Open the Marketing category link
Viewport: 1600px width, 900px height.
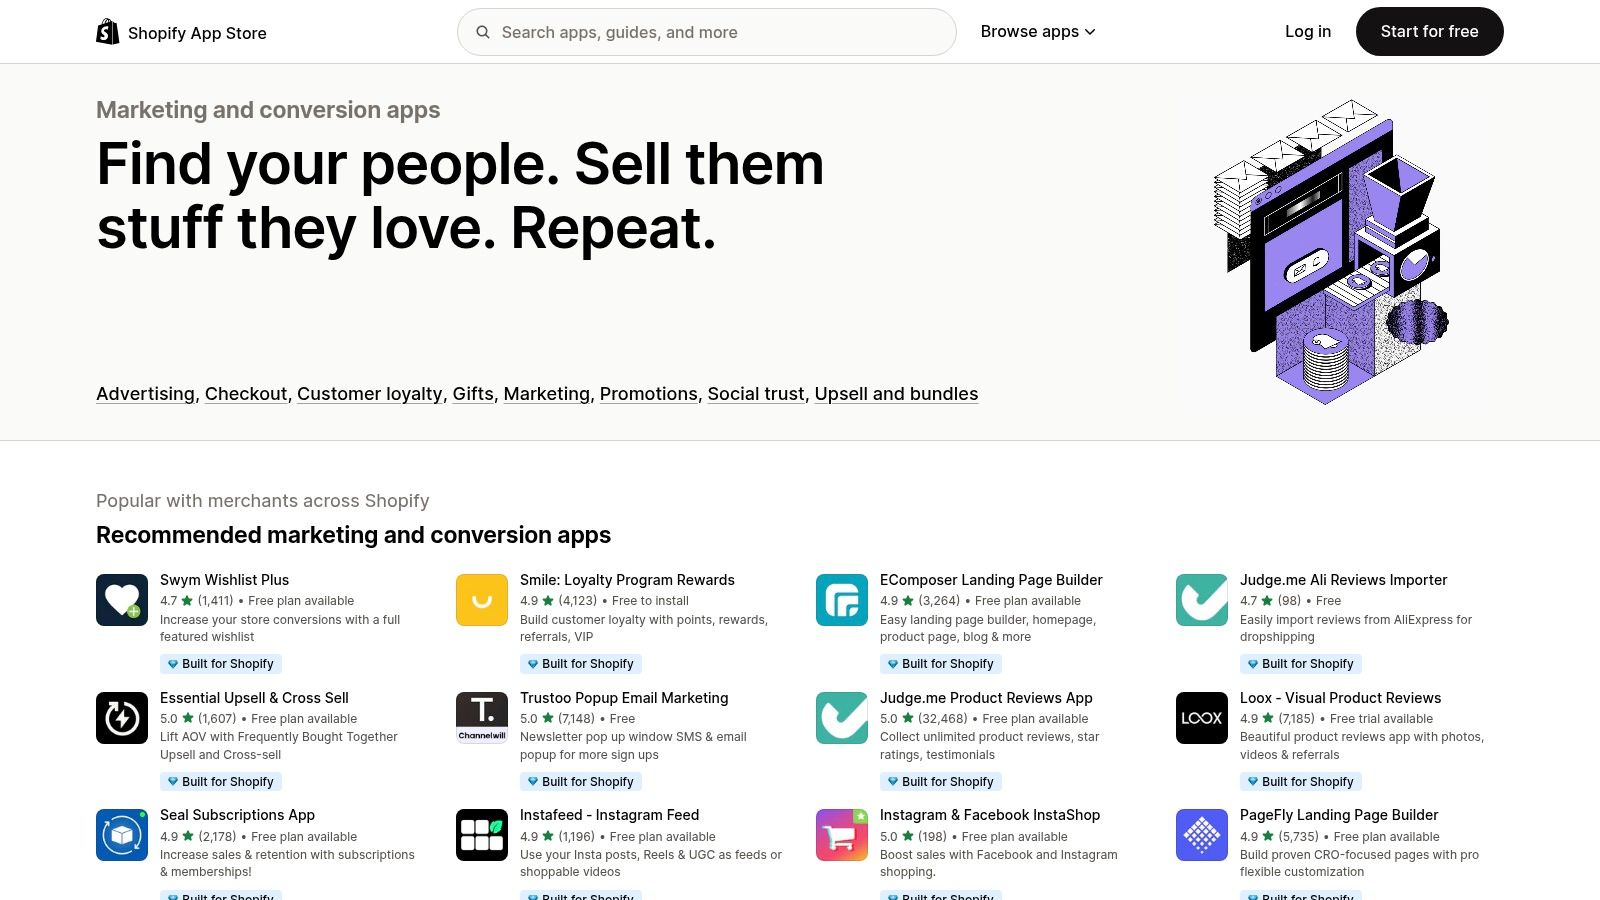(x=546, y=393)
